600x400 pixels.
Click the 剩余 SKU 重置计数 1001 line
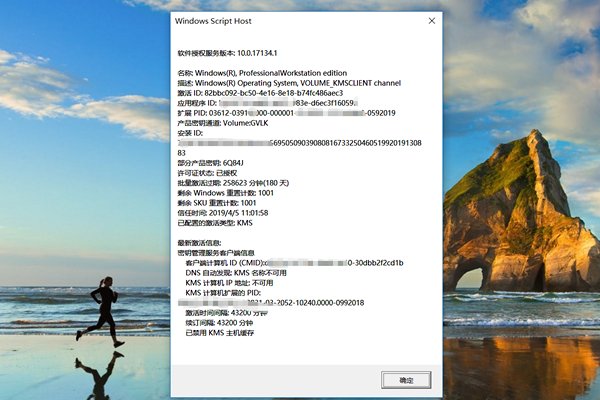[x=217, y=203]
